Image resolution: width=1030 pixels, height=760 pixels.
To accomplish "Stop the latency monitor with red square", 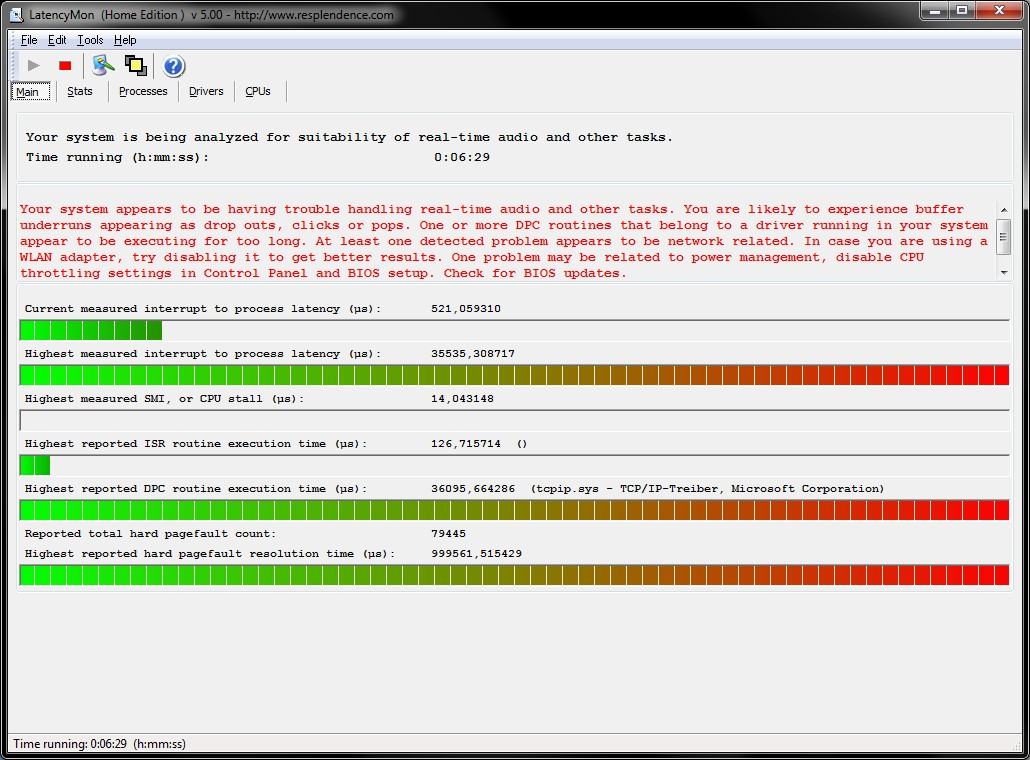I will coord(65,66).
